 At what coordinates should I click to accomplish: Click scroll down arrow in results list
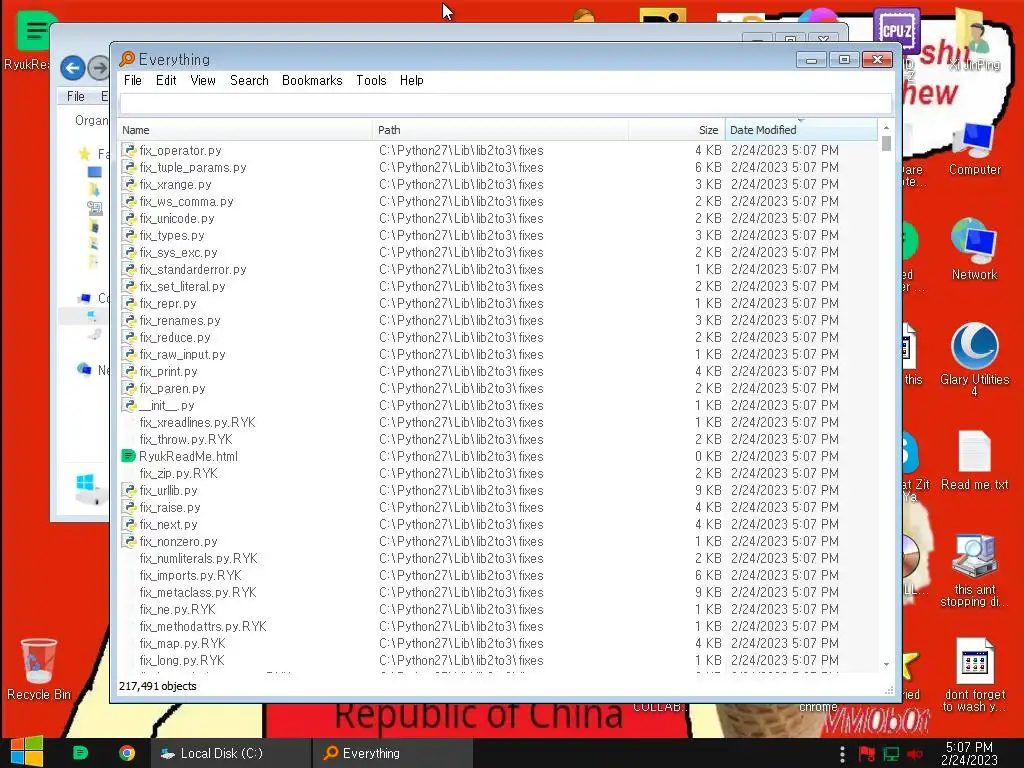pos(886,664)
